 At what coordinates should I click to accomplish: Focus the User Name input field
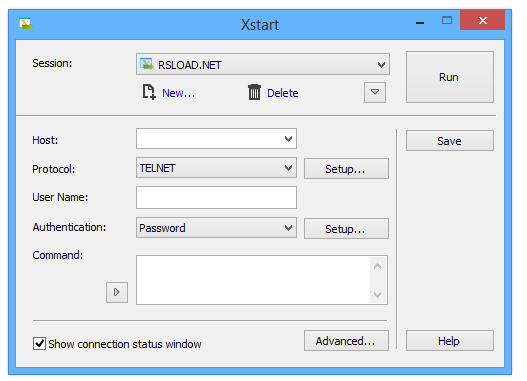[216, 198]
